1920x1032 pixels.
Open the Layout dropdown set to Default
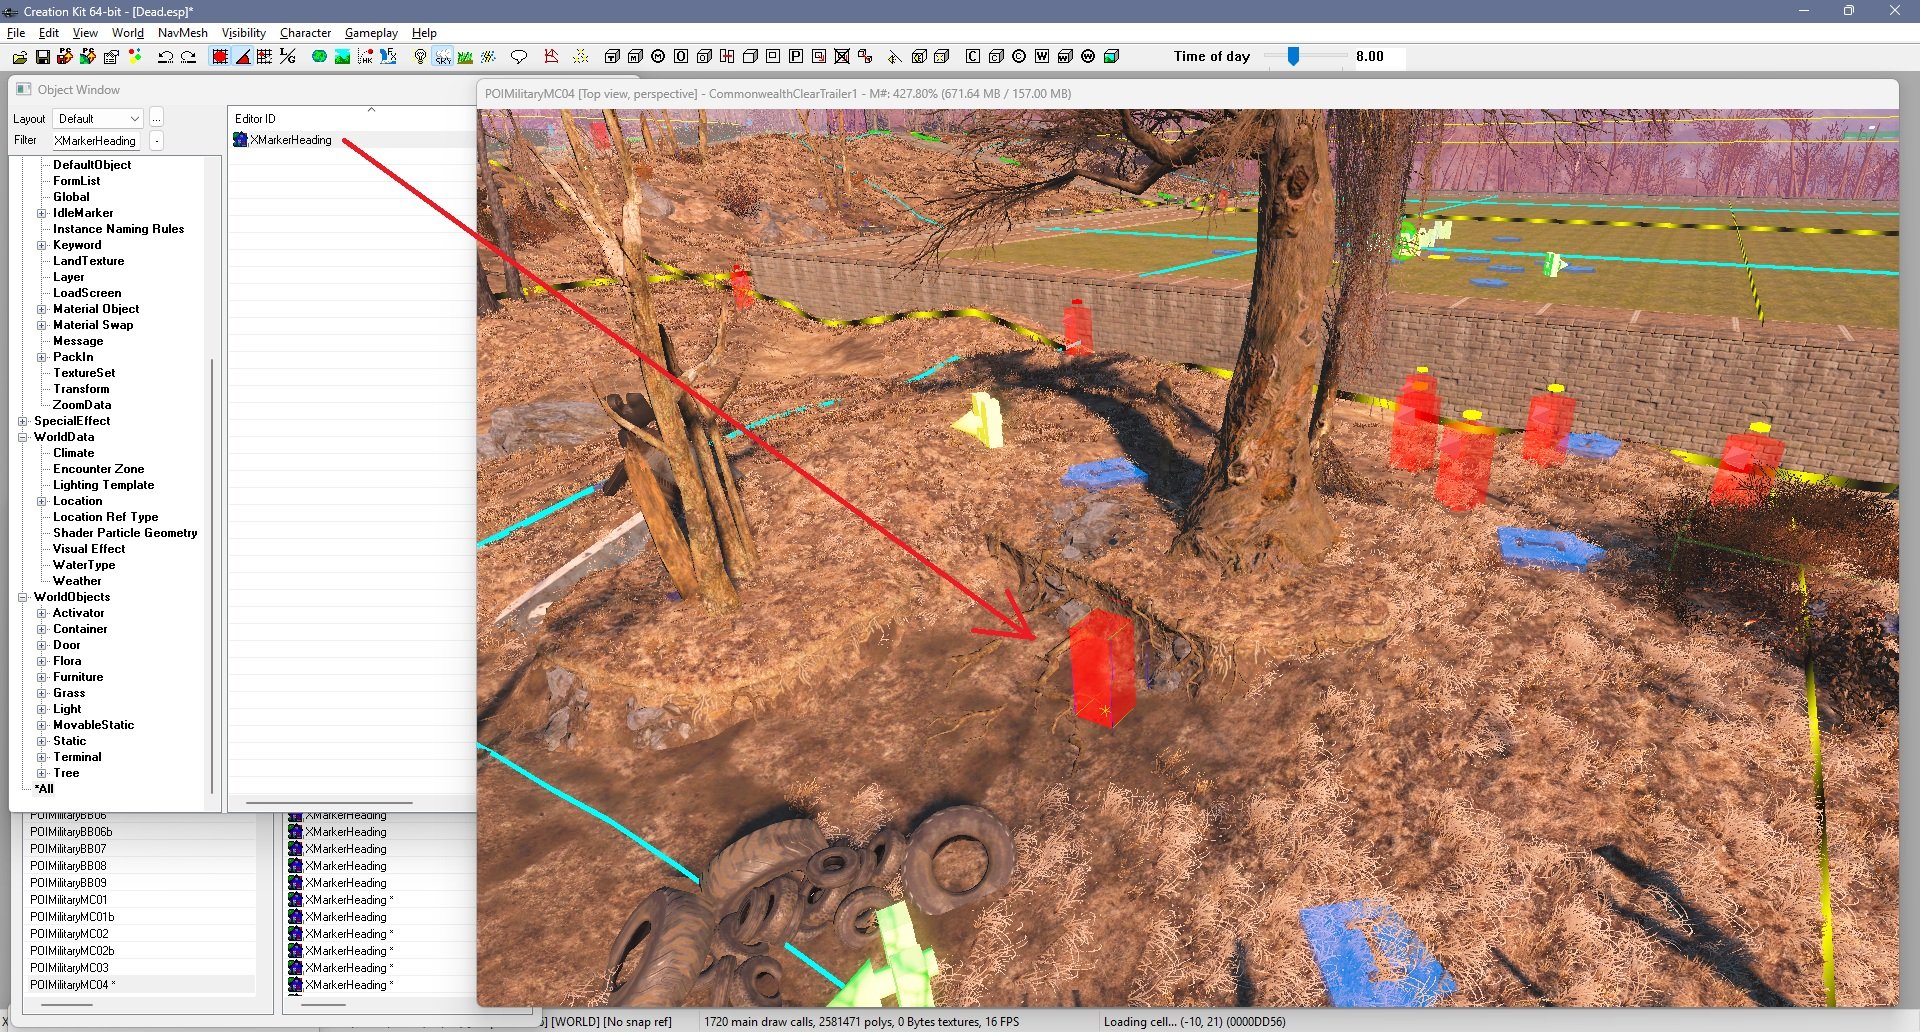tap(98, 119)
